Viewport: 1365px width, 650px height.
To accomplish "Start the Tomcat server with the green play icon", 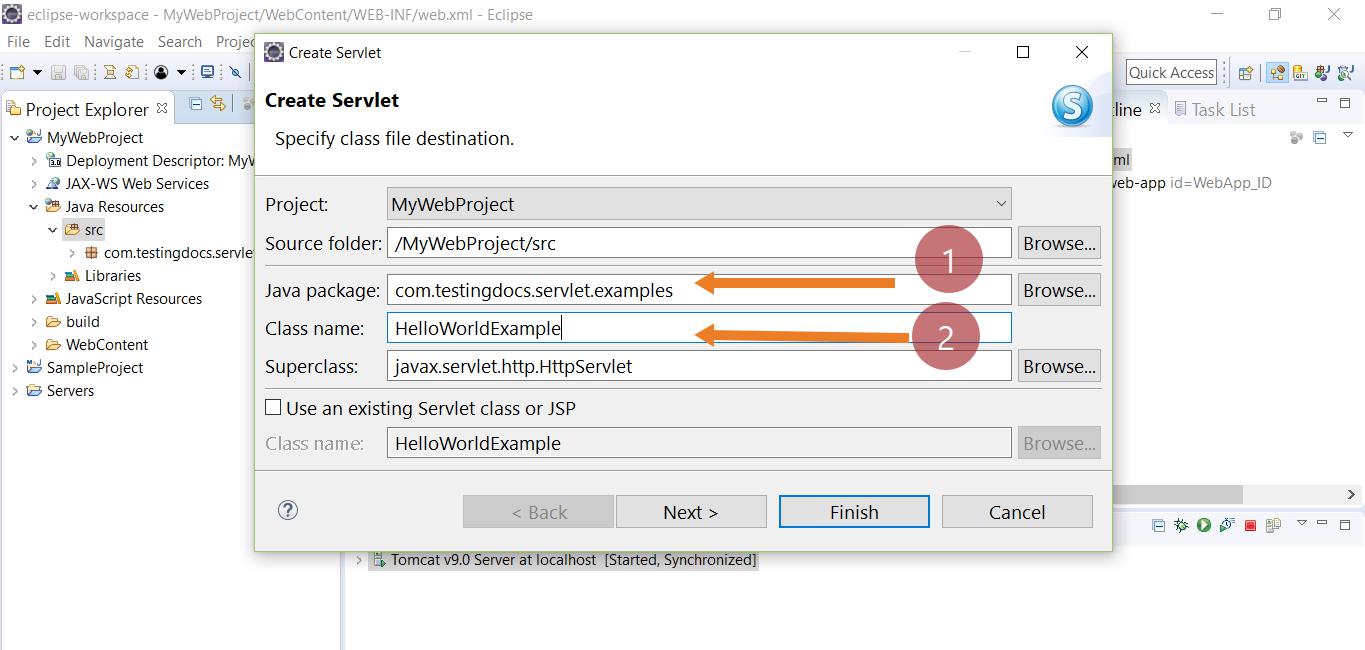I will (x=1204, y=524).
